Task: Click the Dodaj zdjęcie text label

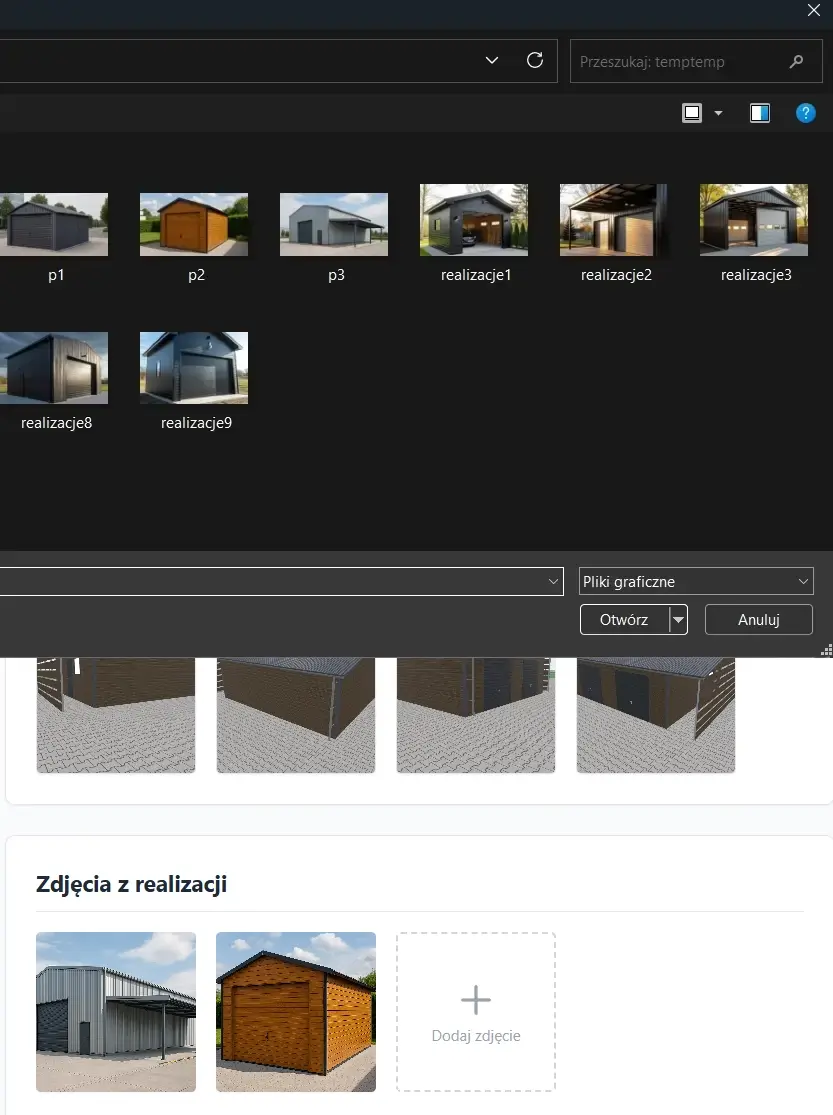Action: pyautogui.click(x=476, y=1036)
